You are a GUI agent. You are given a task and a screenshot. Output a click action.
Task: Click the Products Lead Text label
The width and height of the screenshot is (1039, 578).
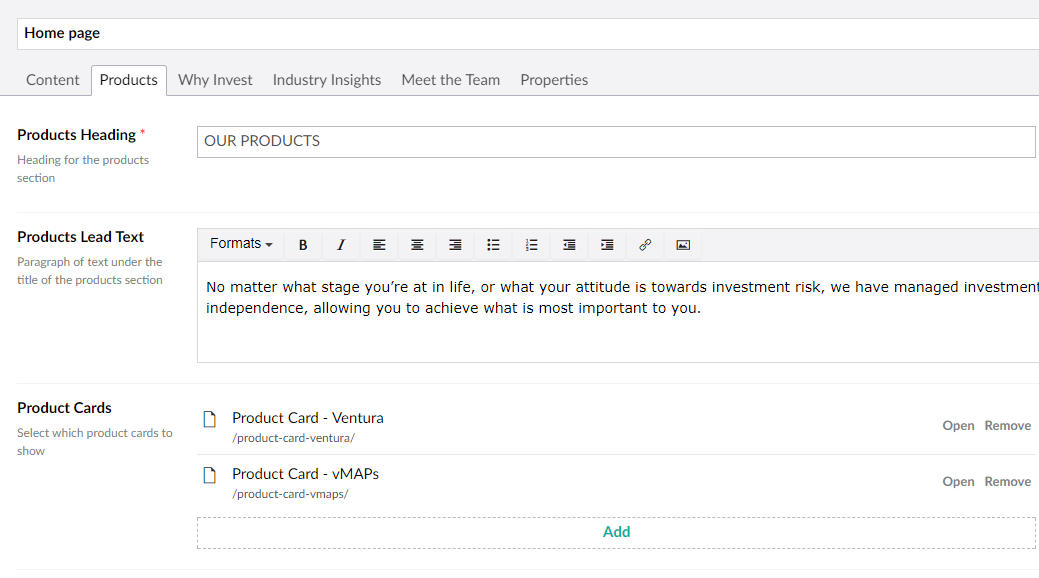[x=80, y=237]
